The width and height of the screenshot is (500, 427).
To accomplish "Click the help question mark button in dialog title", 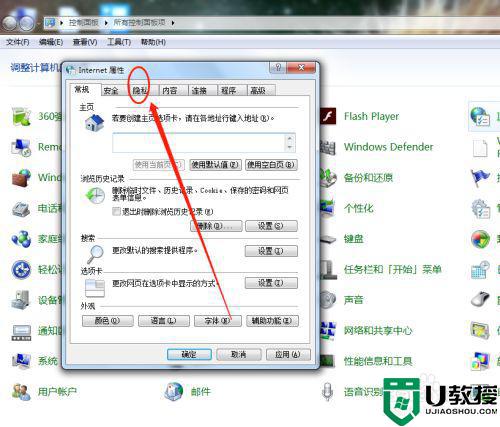I will [278, 67].
